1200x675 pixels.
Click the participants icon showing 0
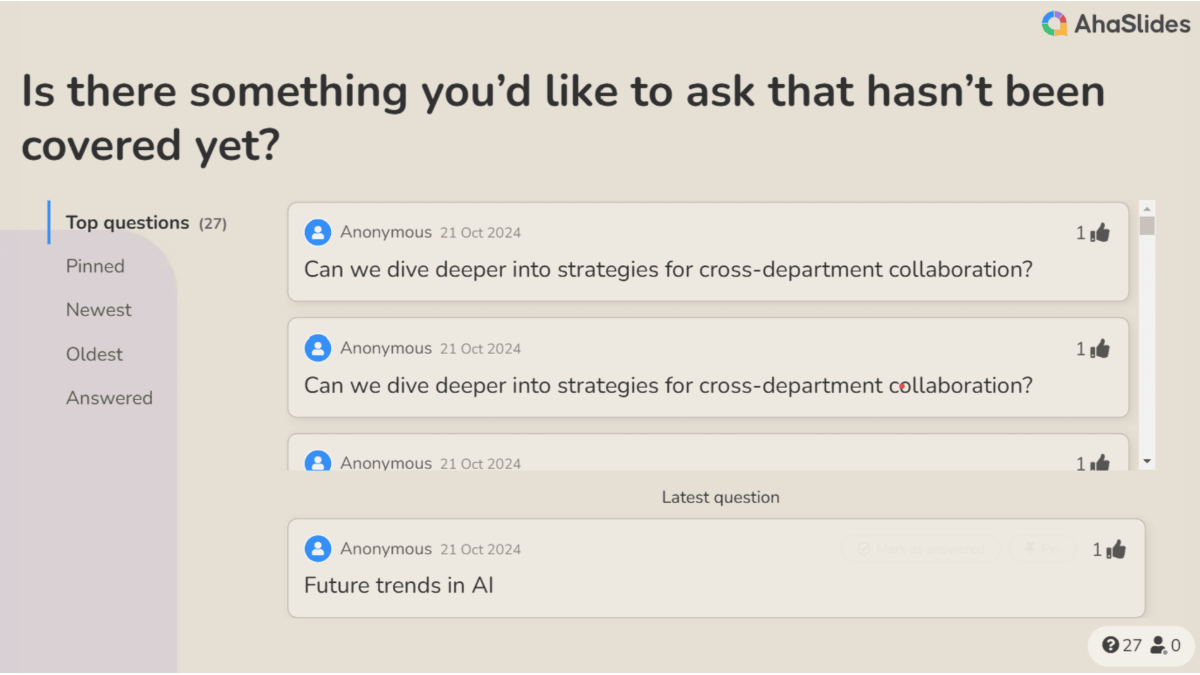[1158, 646]
